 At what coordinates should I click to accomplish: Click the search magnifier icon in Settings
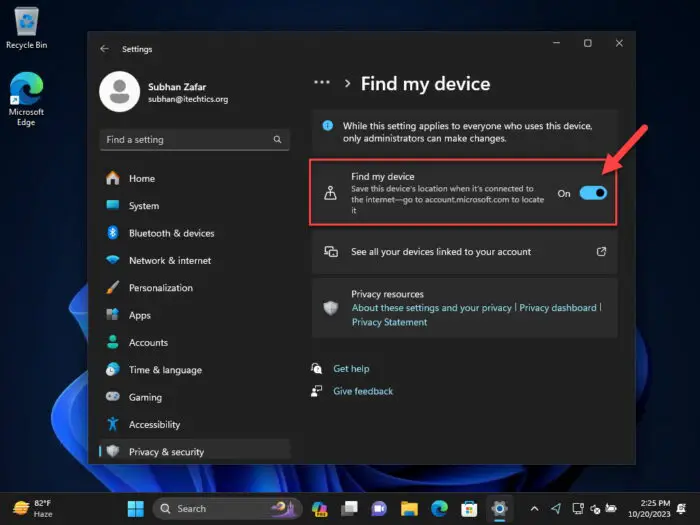[x=277, y=140]
